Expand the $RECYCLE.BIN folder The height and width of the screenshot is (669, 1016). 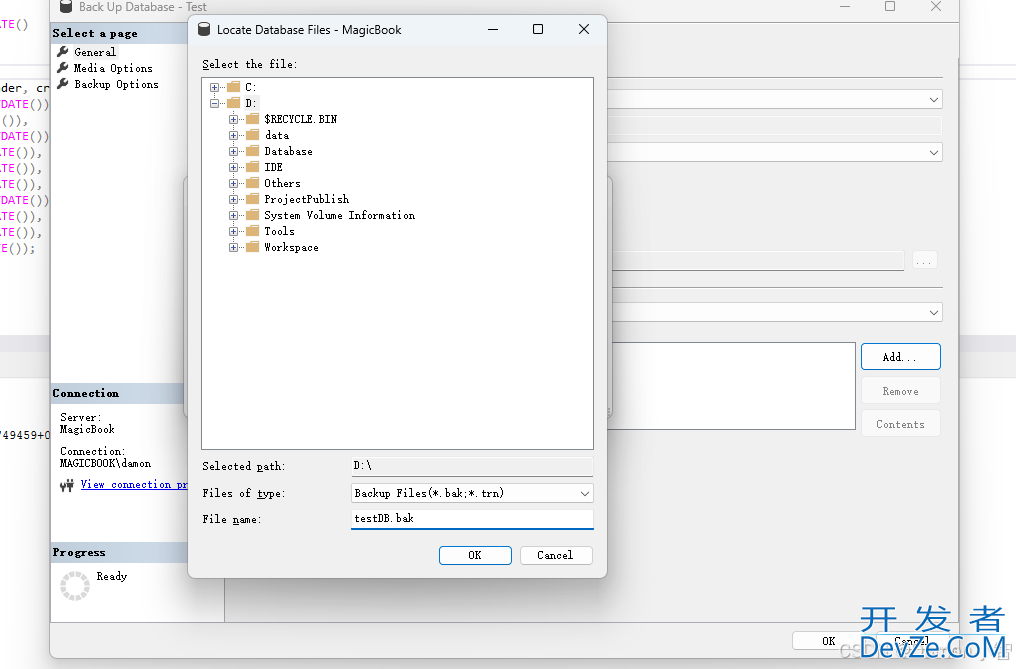pyautogui.click(x=233, y=119)
